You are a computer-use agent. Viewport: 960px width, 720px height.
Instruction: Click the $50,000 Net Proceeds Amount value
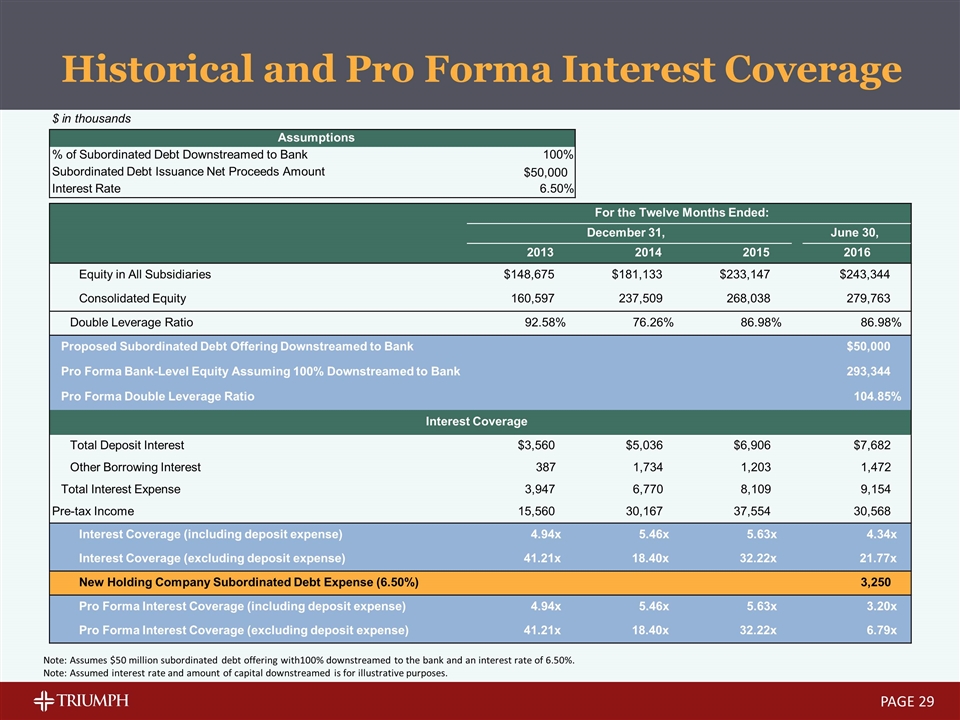click(x=545, y=172)
